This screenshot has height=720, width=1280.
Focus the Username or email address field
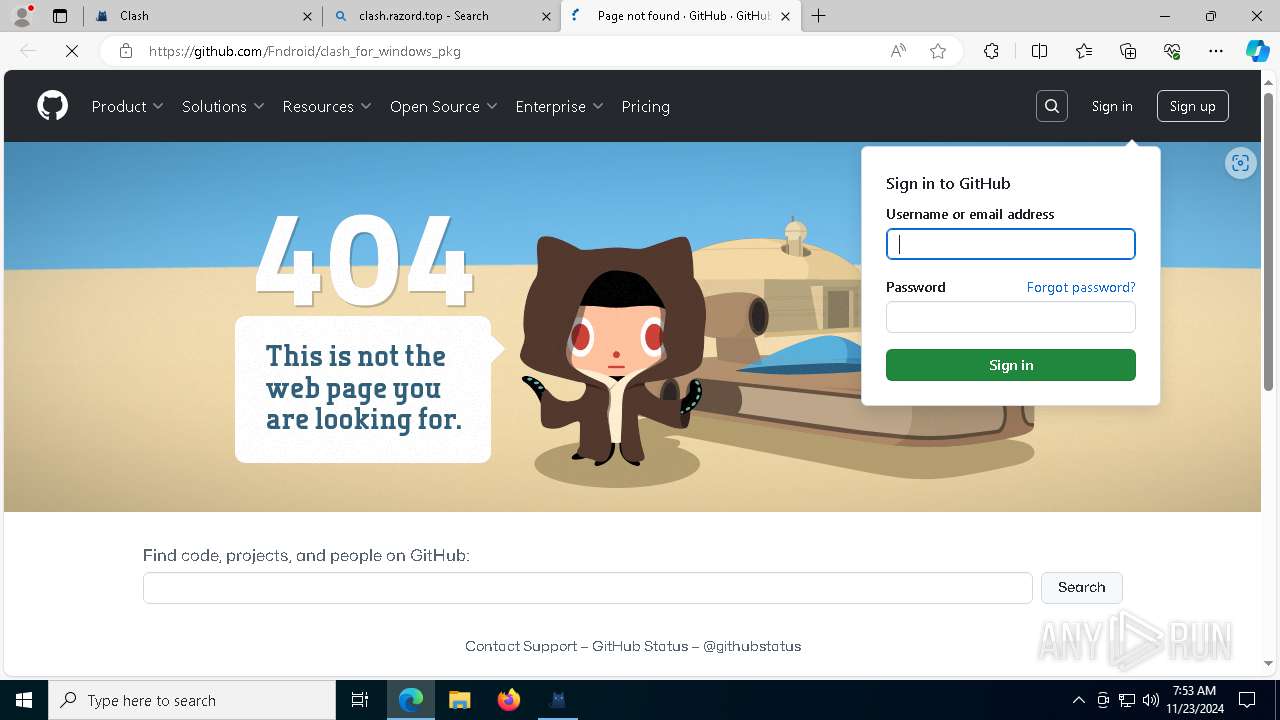coord(1011,244)
